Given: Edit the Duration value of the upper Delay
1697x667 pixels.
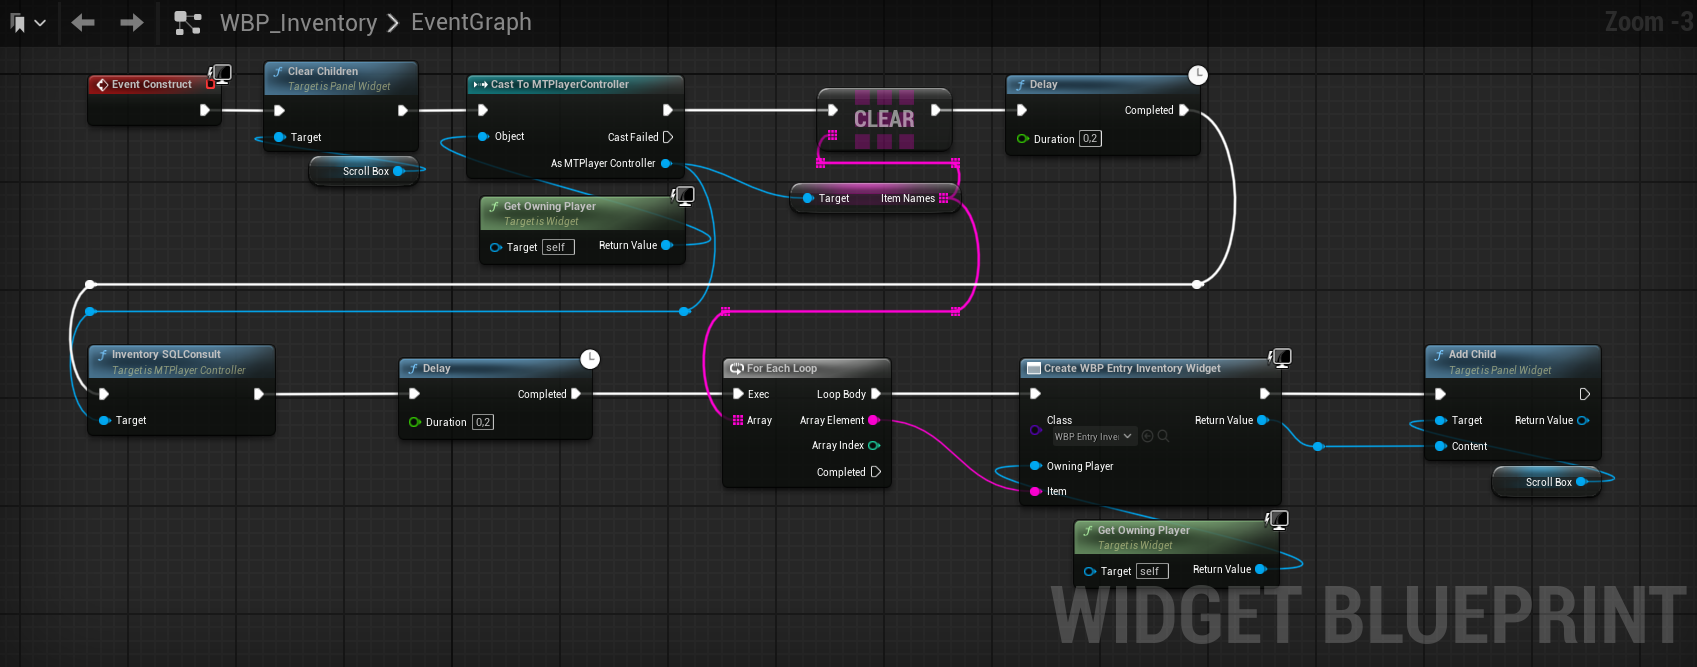Looking at the screenshot, I should (1090, 139).
